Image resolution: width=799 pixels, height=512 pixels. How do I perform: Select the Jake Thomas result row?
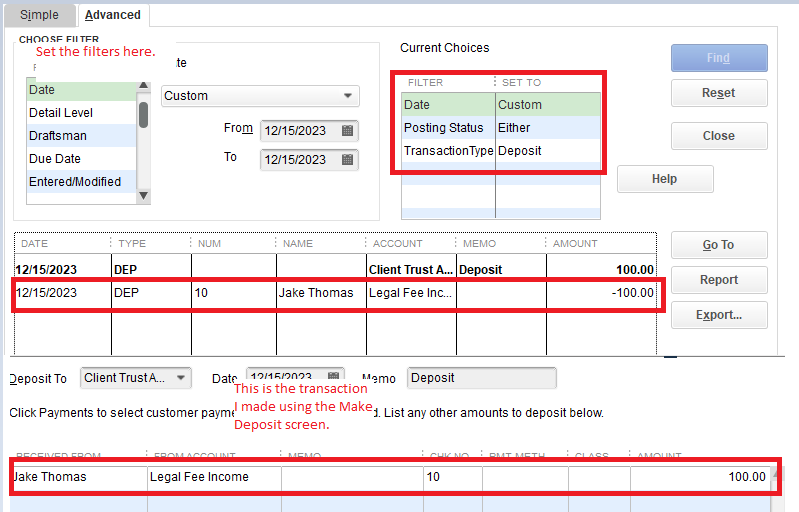click(x=335, y=293)
